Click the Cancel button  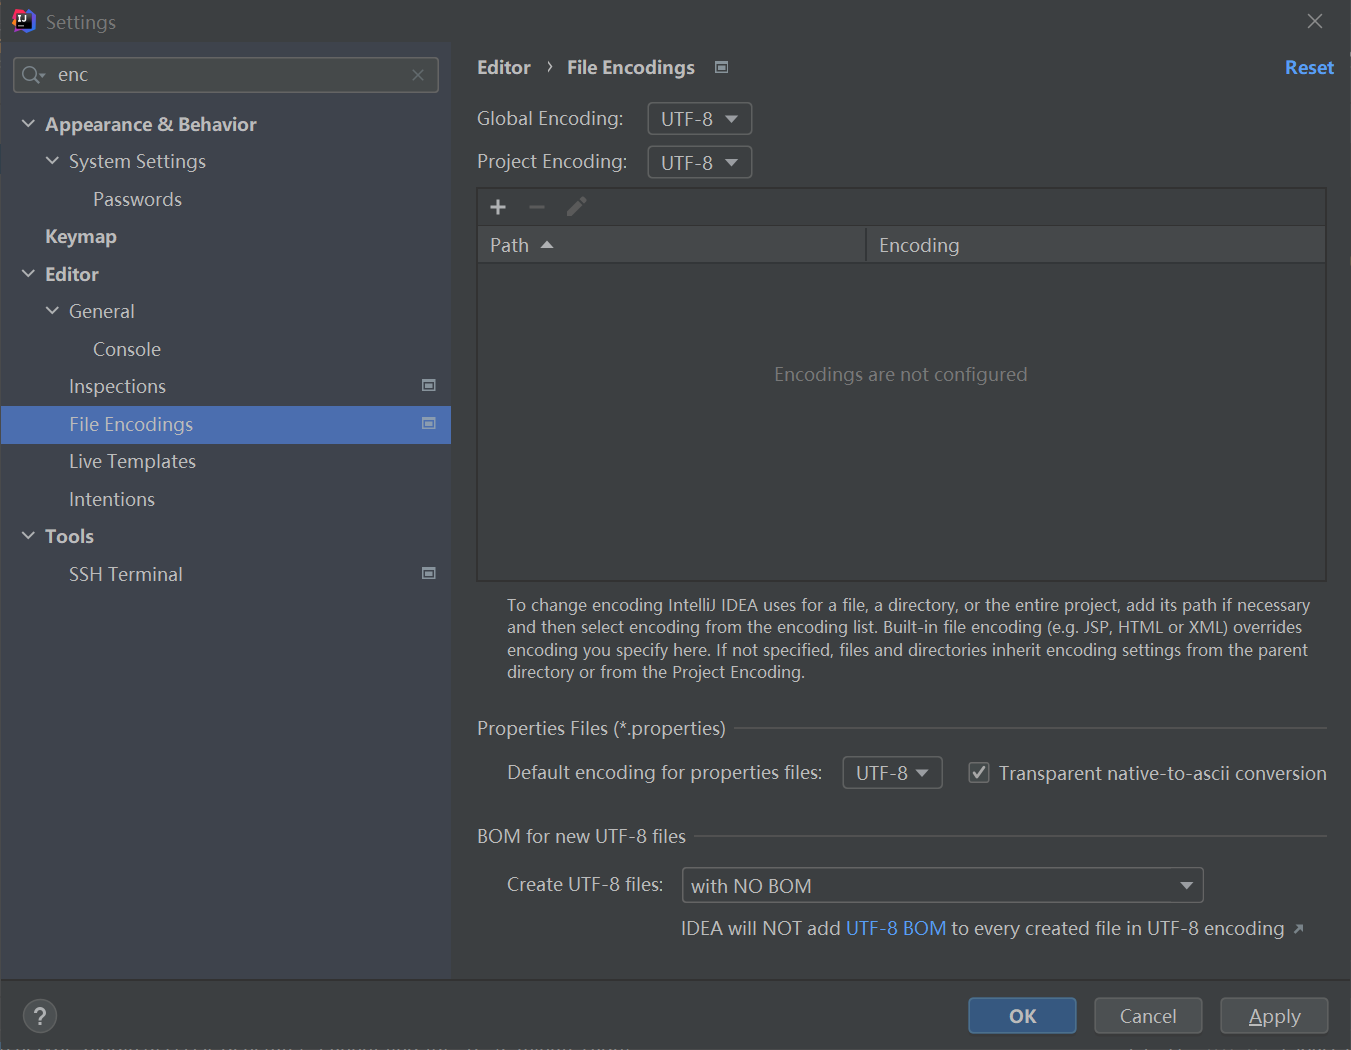[1148, 1016]
